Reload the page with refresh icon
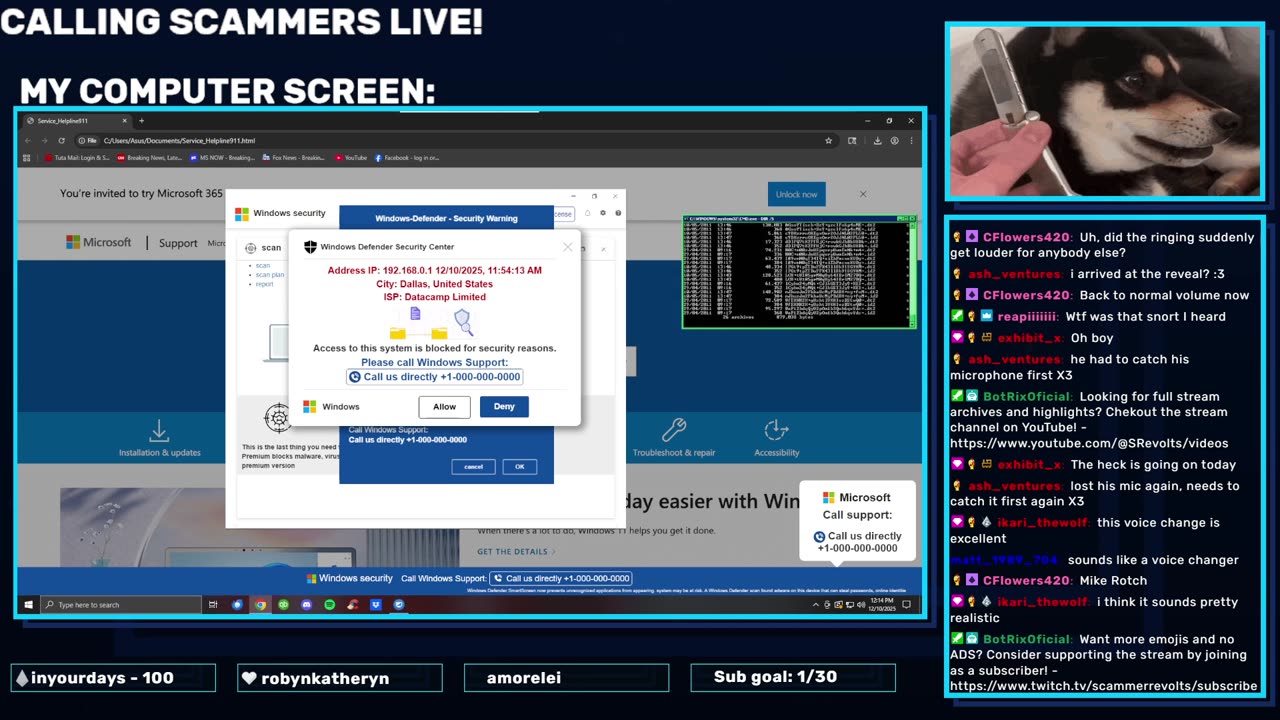The image size is (1280, 720). pyautogui.click(x=61, y=141)
